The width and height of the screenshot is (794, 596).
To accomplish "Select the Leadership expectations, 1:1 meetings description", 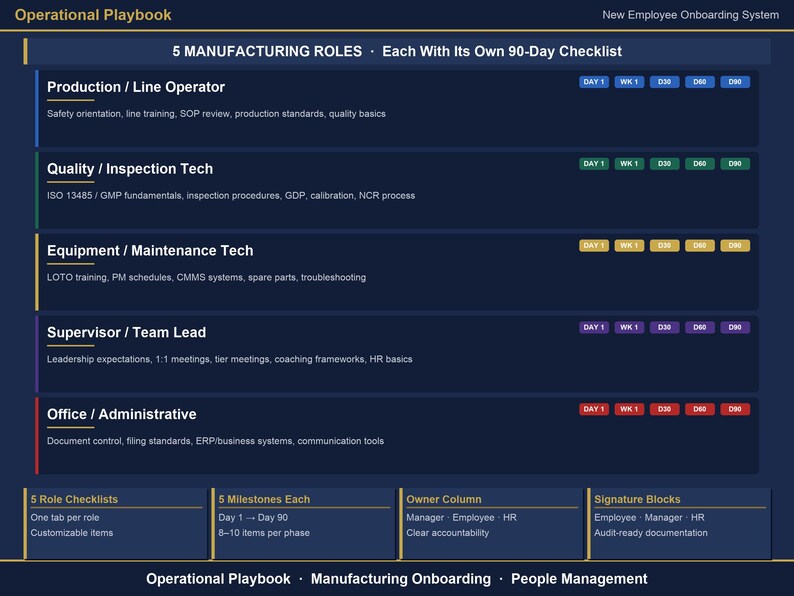I will click(x=229, y=359).
